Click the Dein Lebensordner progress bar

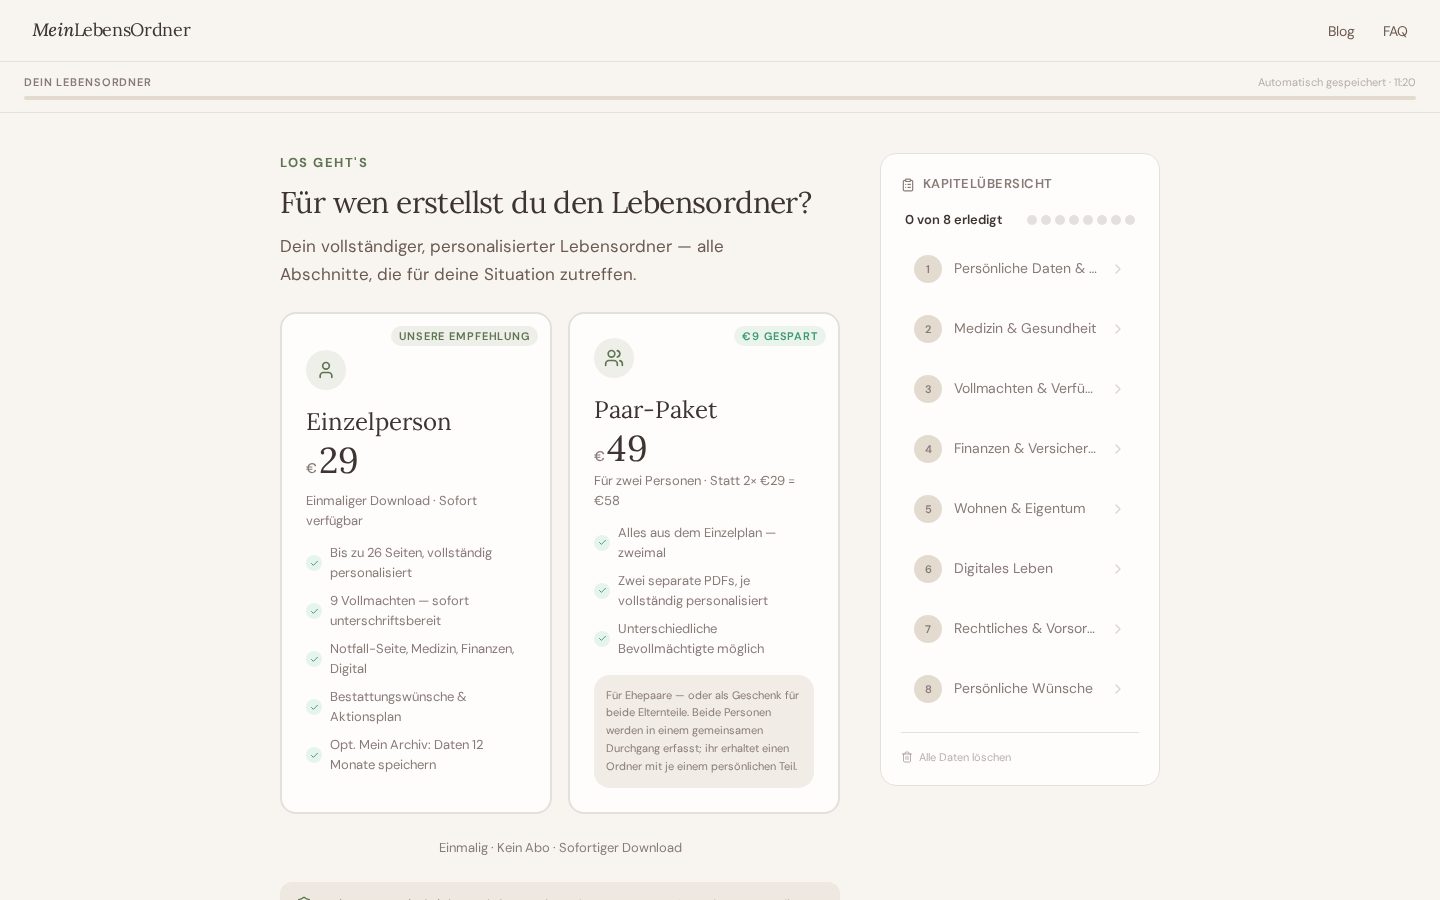click(x=720, y=98)
